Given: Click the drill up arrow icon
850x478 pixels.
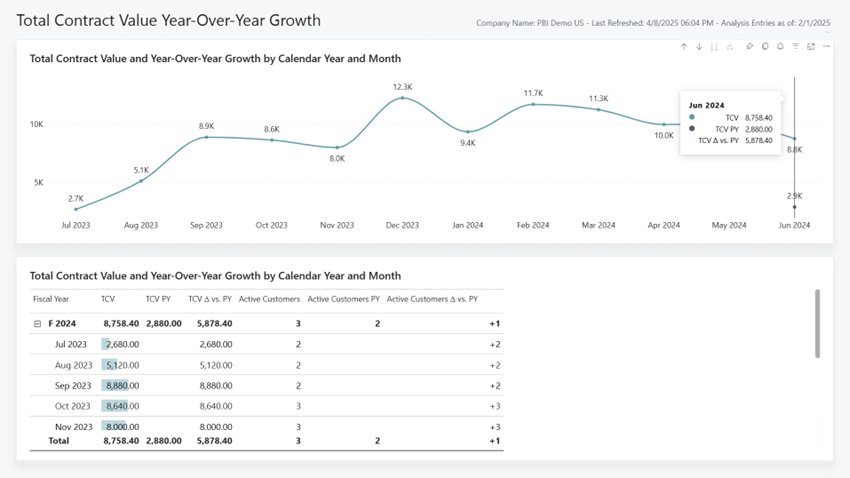Looking at the screenshot, I should click(684, 47).
